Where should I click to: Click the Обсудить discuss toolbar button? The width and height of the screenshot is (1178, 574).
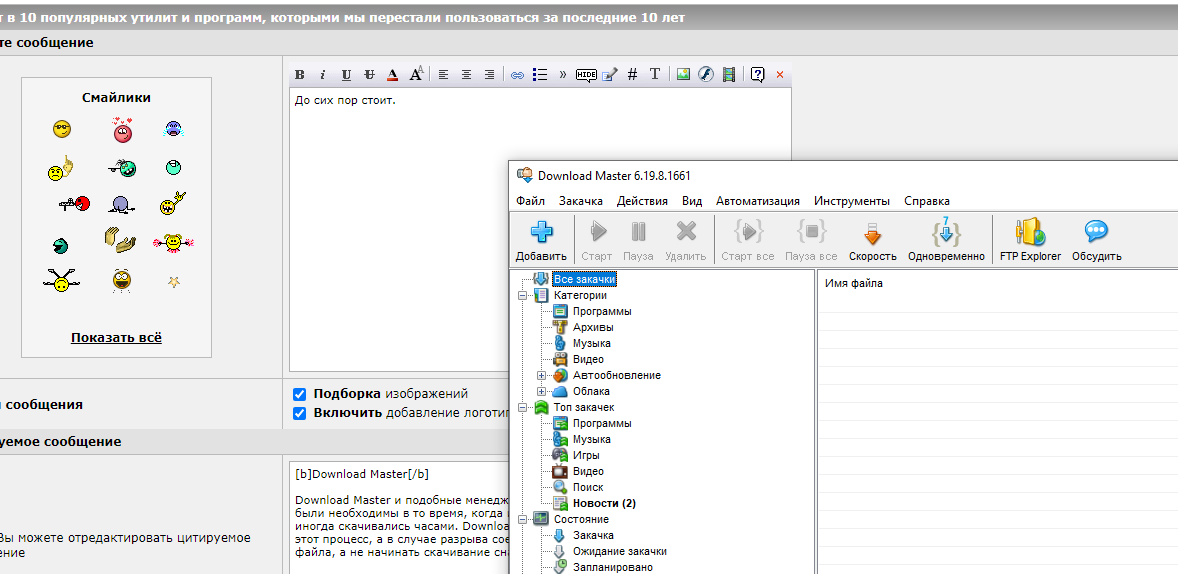coord(1097,240)
